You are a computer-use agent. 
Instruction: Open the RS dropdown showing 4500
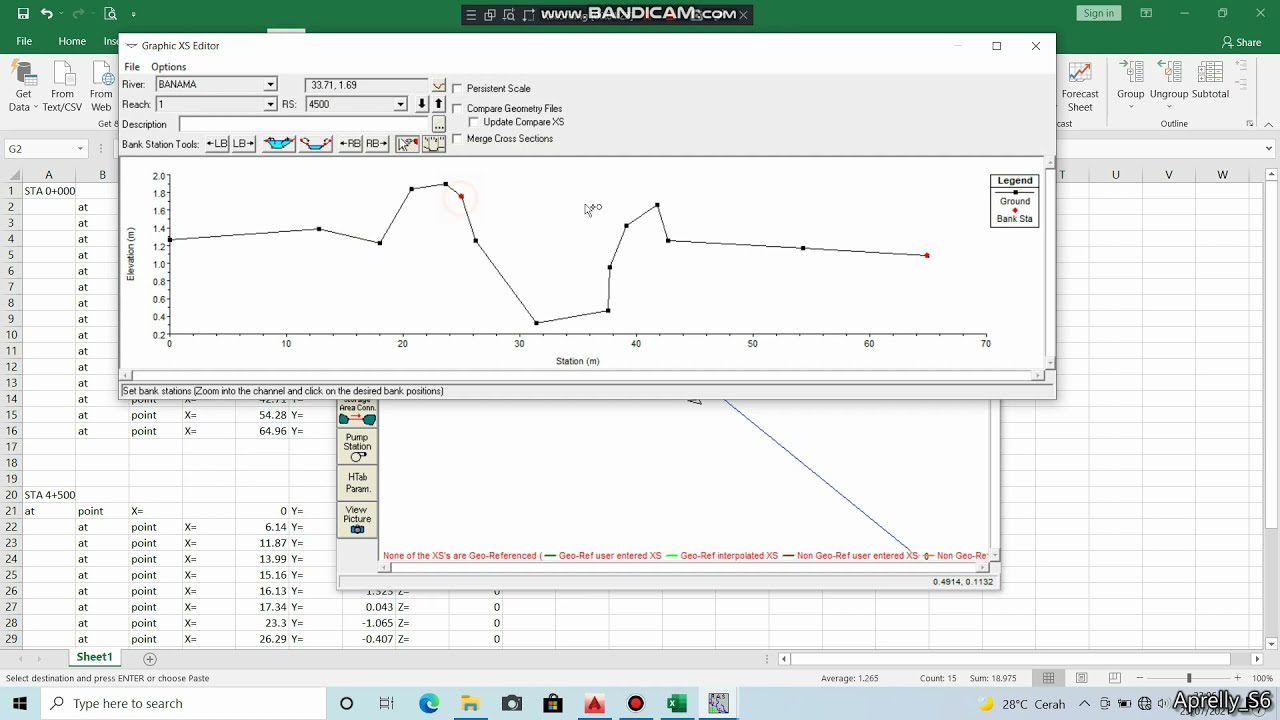click(400, 104)
